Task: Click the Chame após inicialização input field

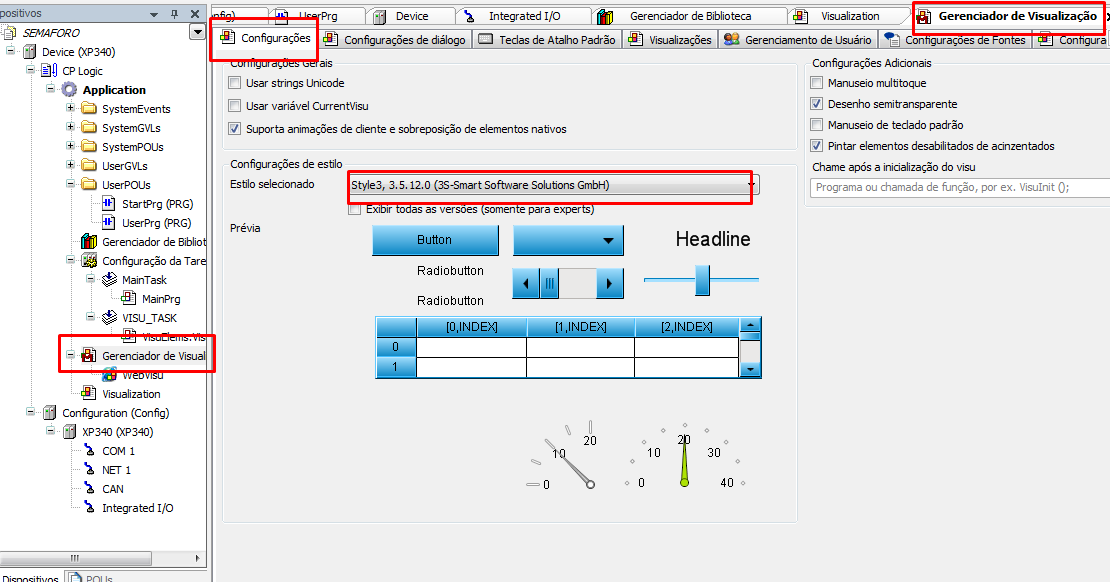Action: tap(958, 187)
